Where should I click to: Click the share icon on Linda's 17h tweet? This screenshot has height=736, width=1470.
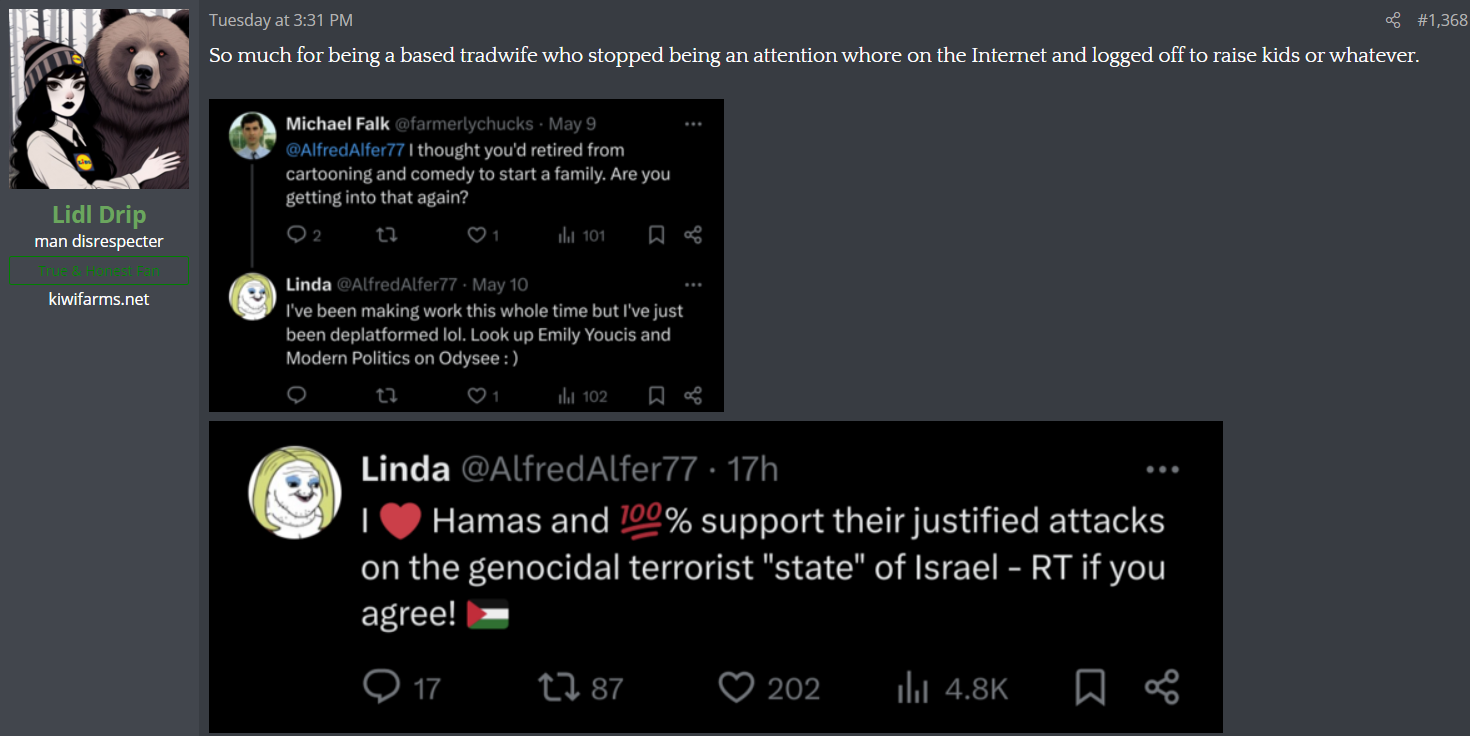1162,687
